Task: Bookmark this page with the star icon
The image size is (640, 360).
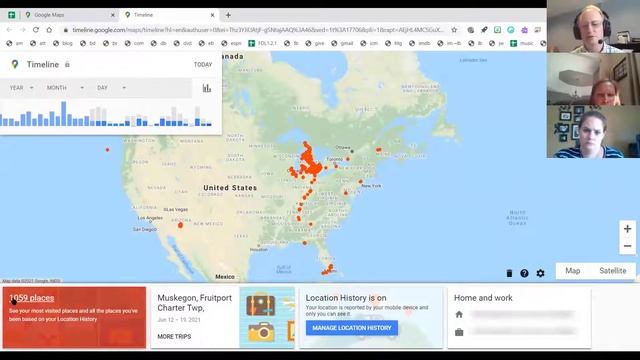Action: pos(454,30)
